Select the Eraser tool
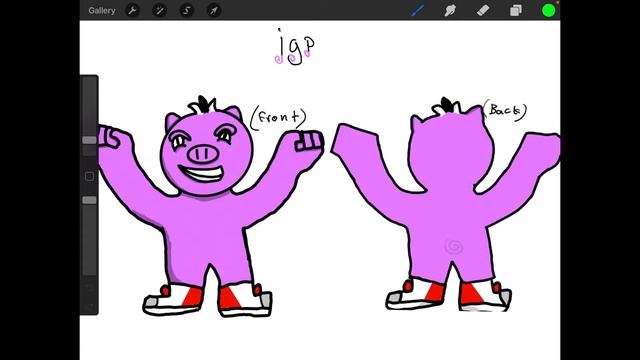Screen dimensions: 640x360 (x=483, y=11)
